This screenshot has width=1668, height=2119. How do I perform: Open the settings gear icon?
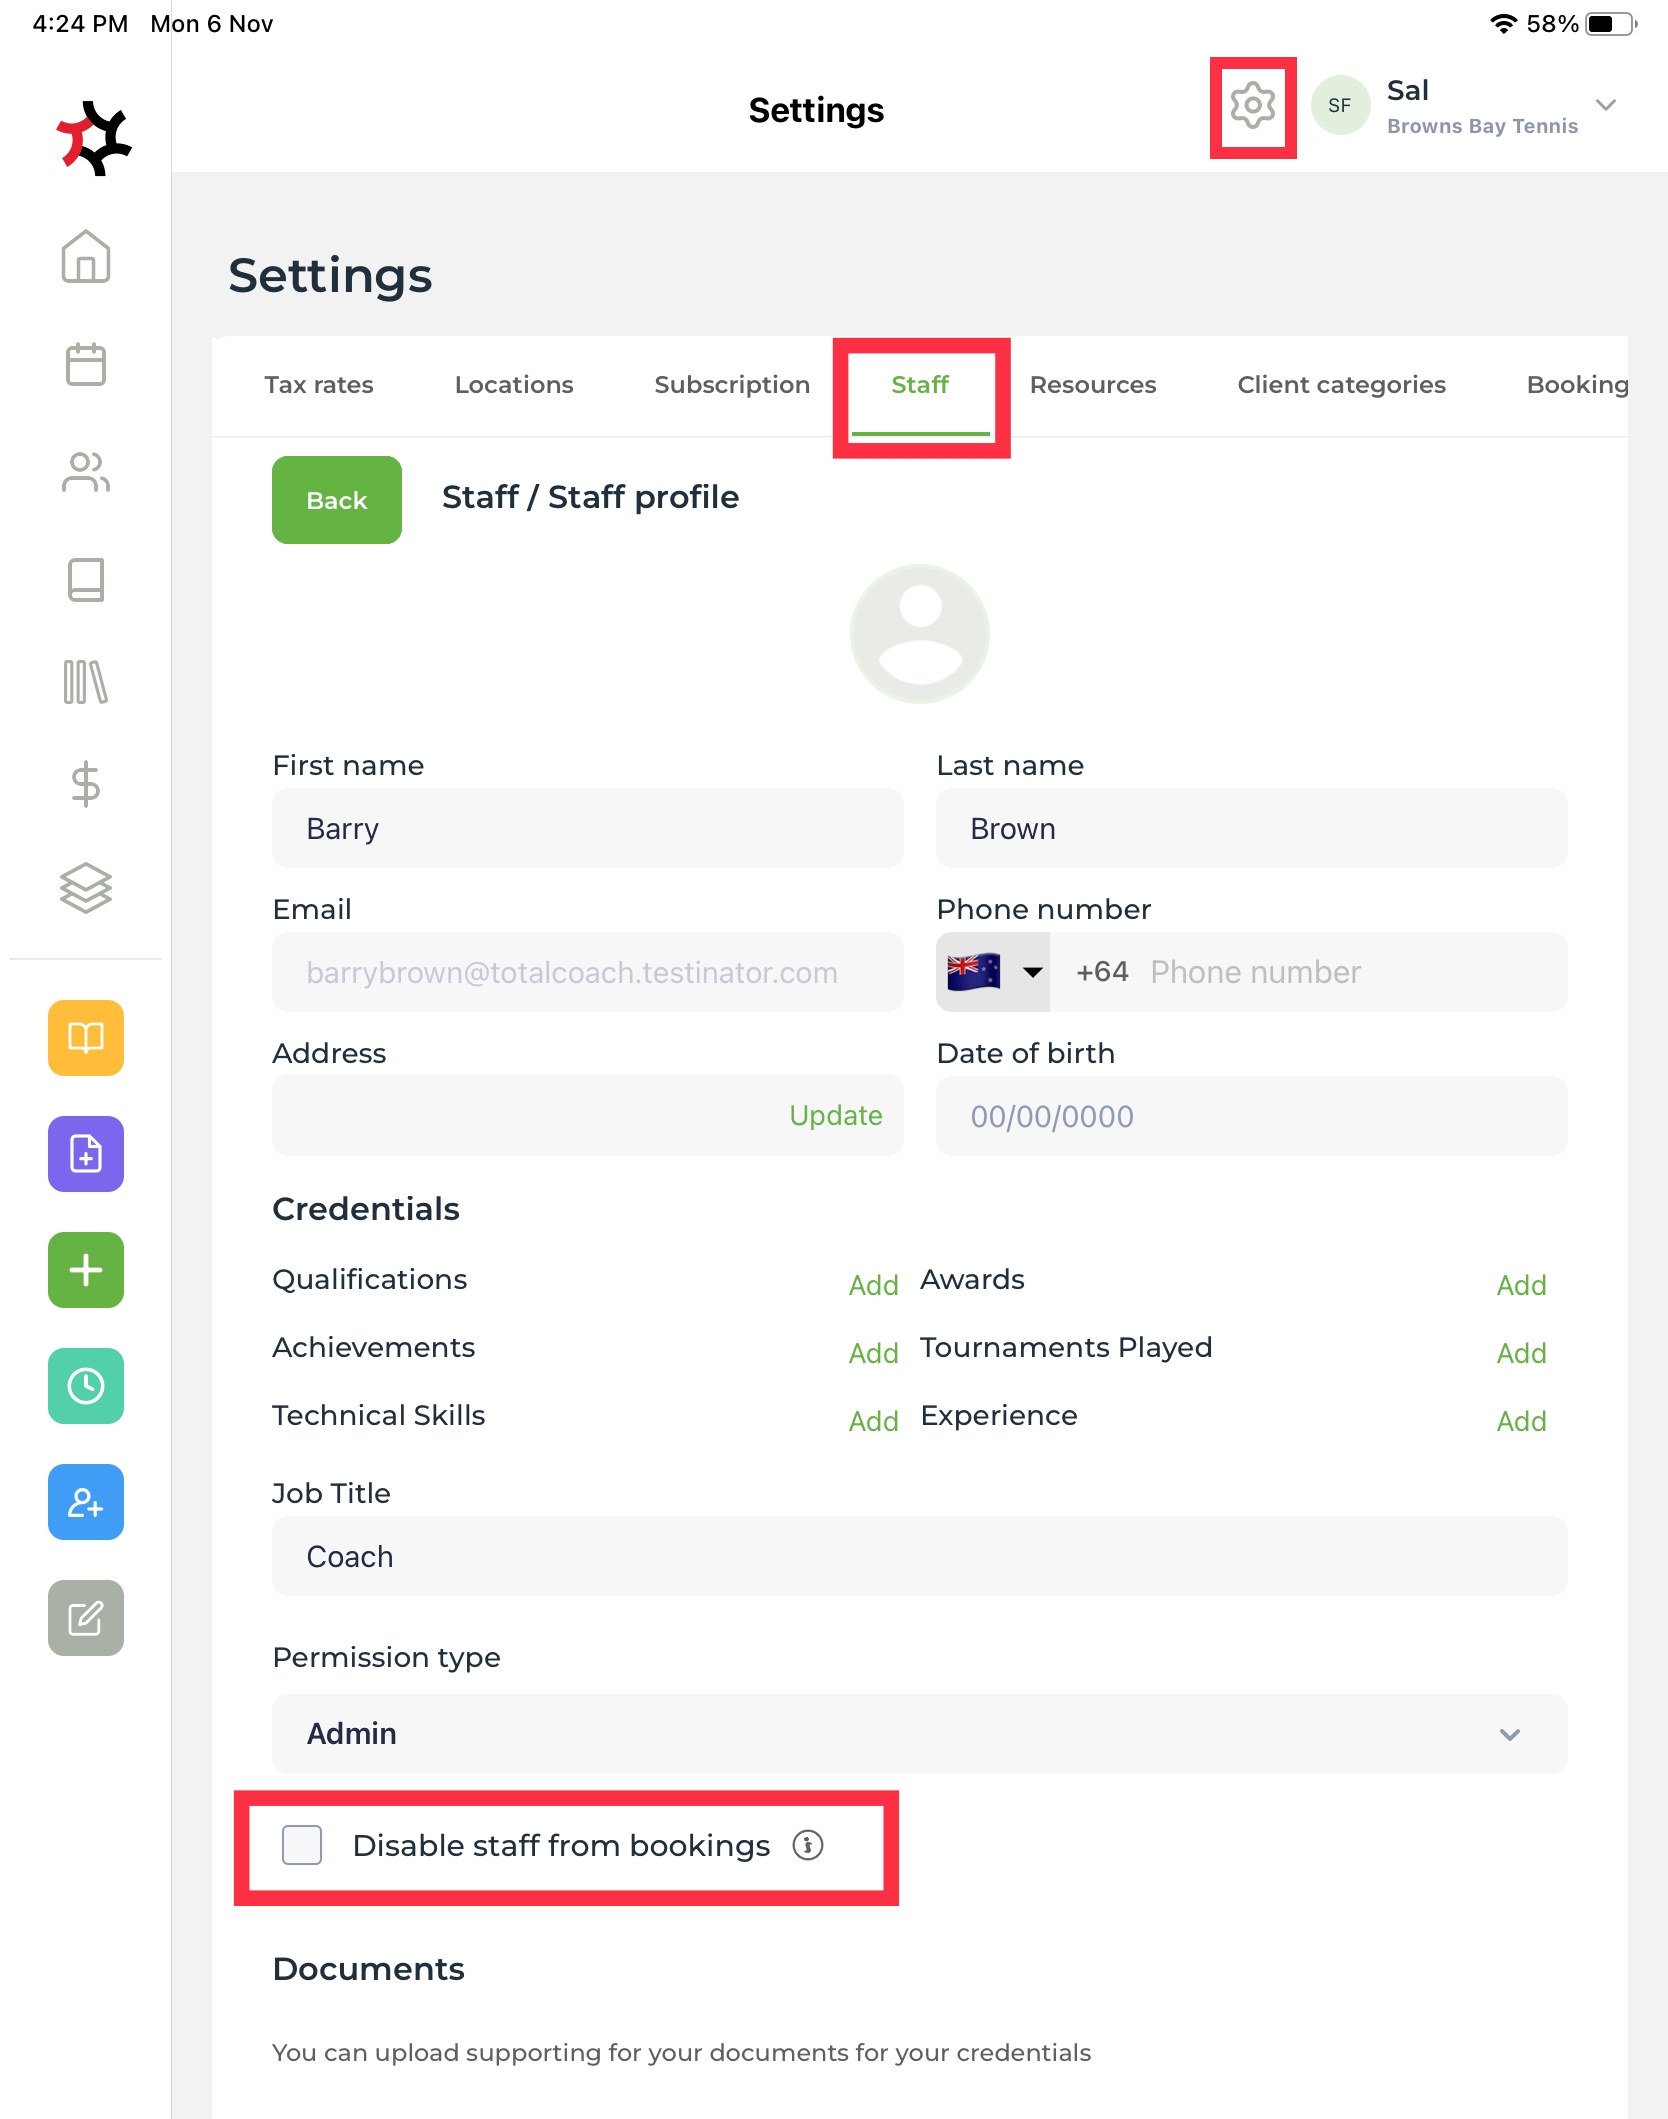[1252, 106]
